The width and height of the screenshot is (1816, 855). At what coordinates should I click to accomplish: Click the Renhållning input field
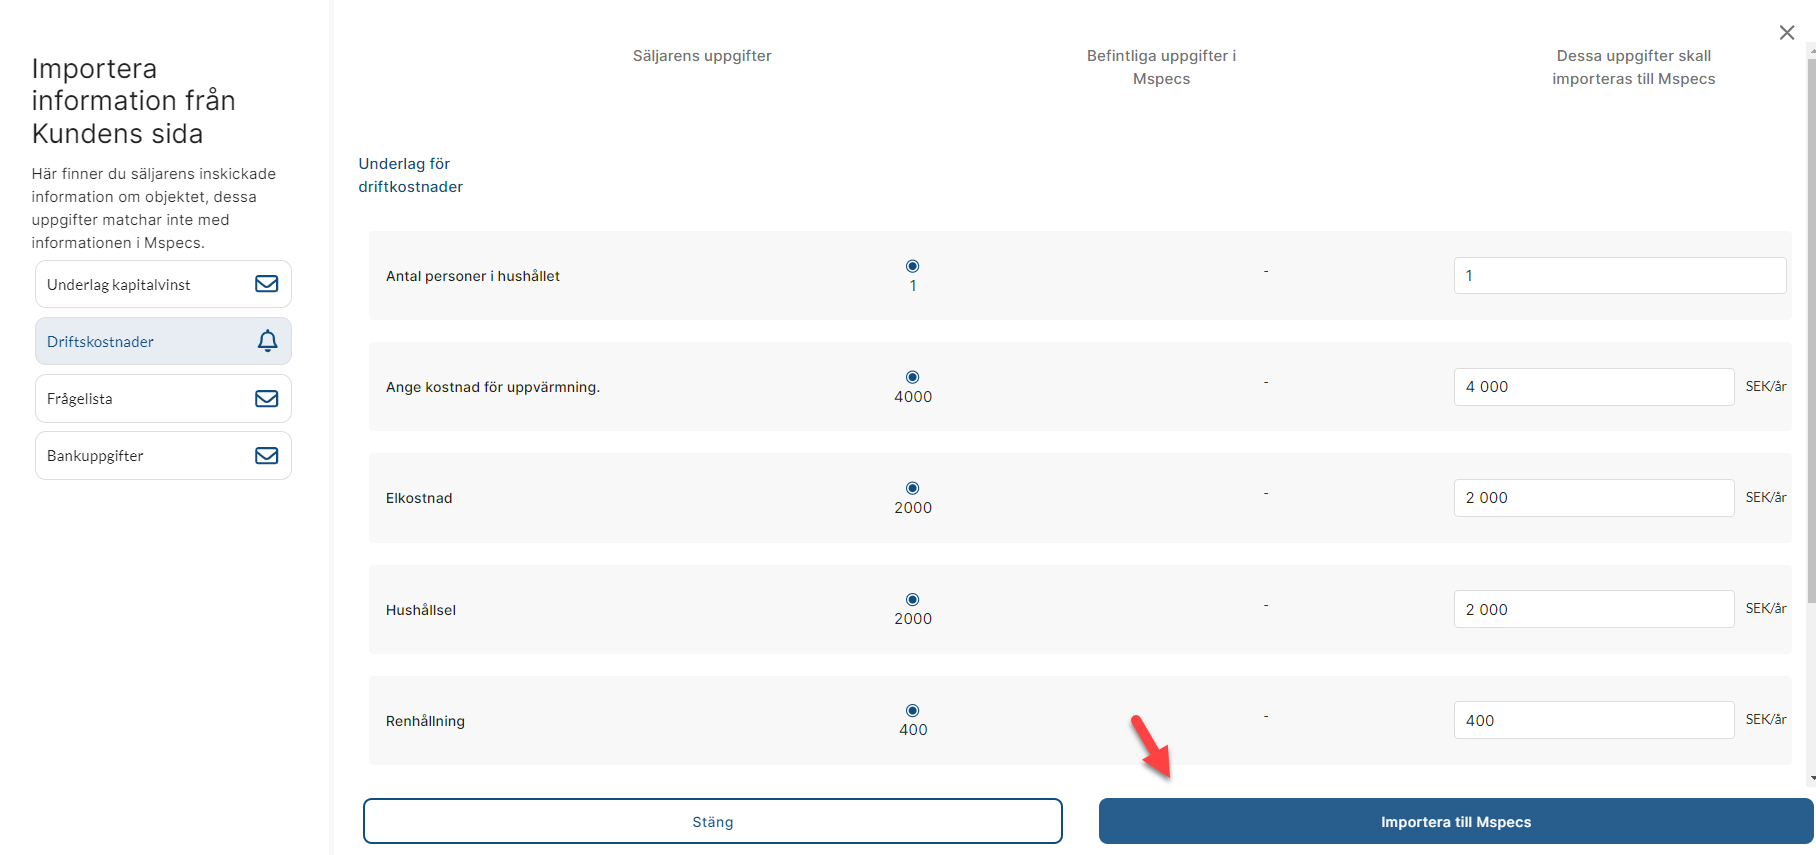pyautogui.click(x=1594, y=720)
